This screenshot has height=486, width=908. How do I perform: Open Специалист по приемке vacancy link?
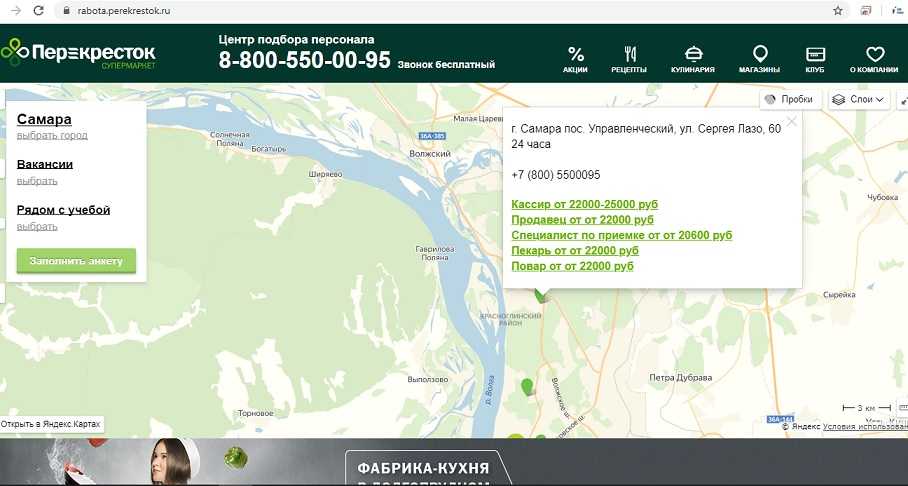coord(621,235)
